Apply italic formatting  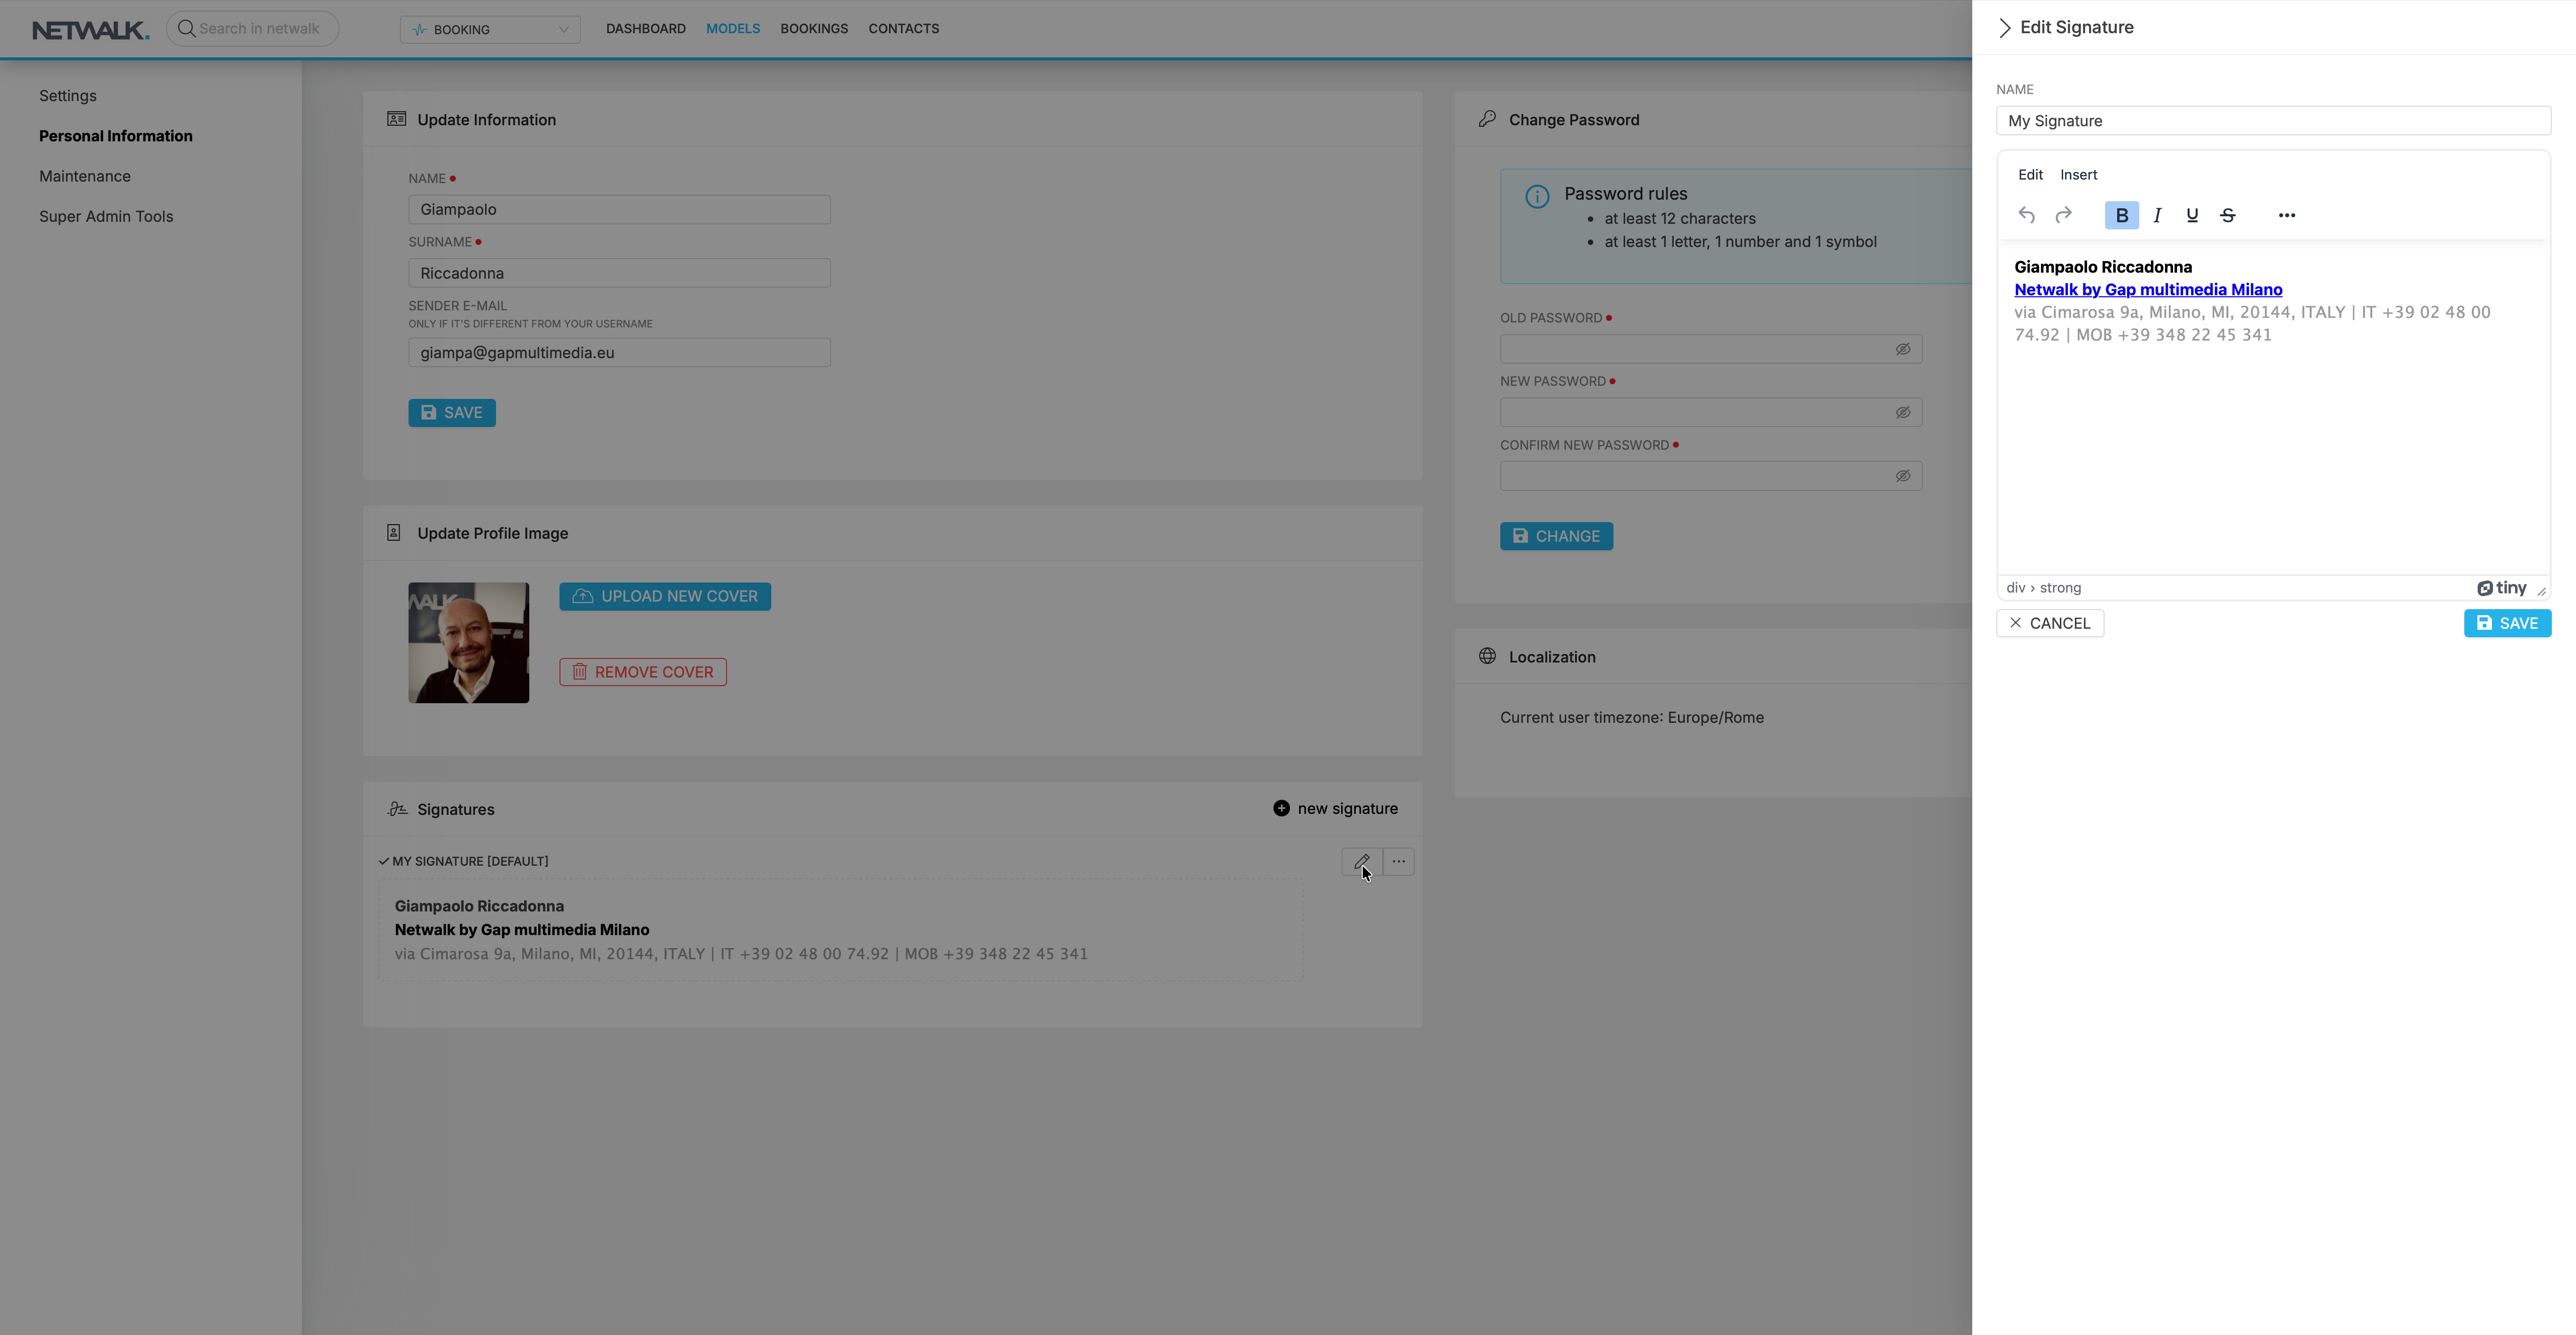point(2157,215)
